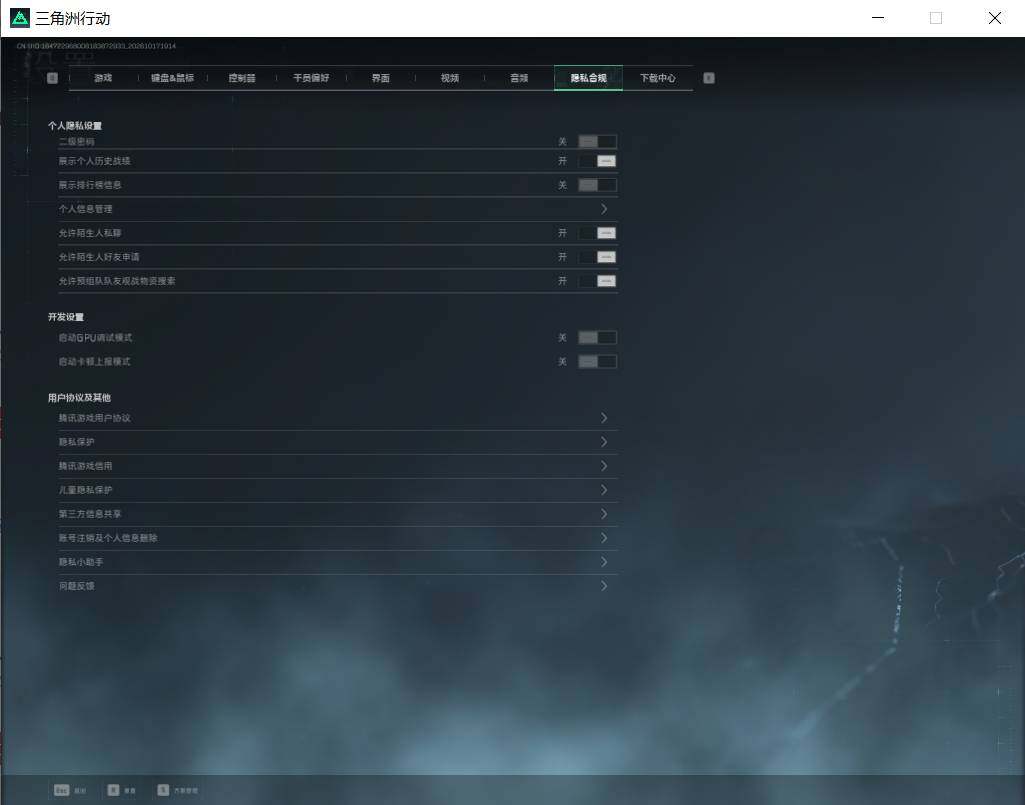Open the 界面 settings tab
Image resolution: width=1025 pixels, height=805 pixels.
coord(380,78)
